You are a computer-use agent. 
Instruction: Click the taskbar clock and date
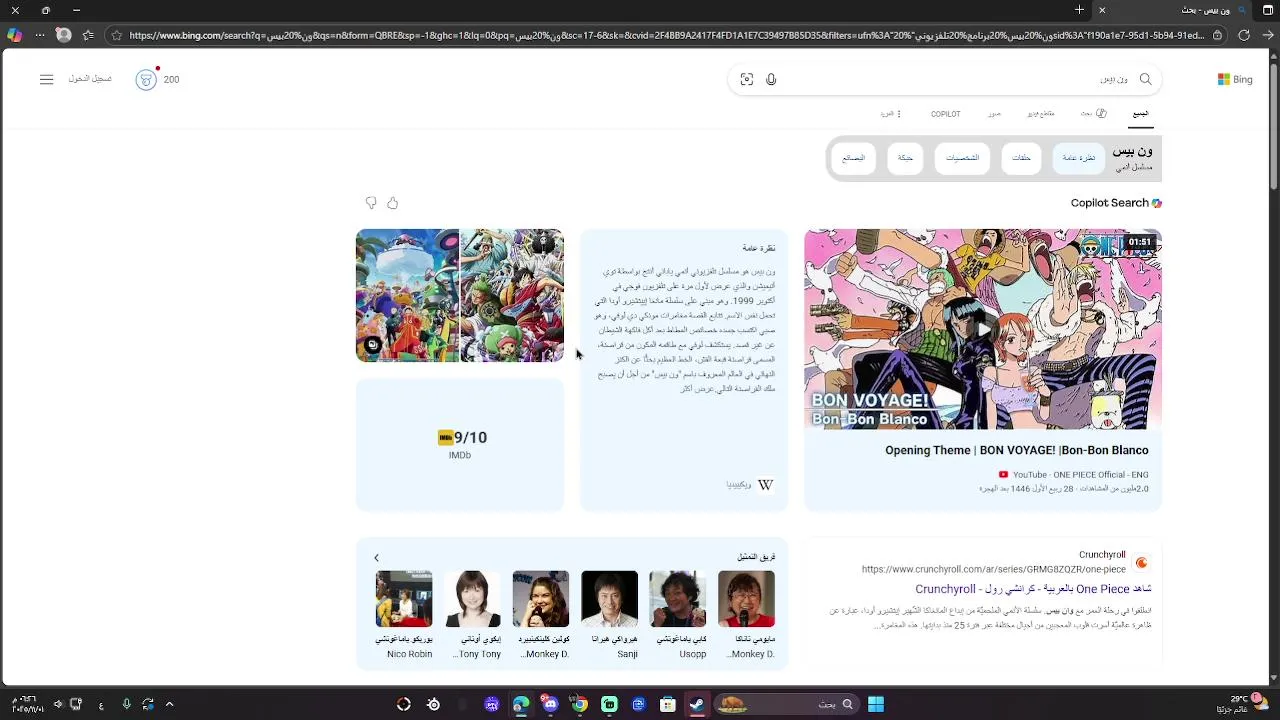27,704
